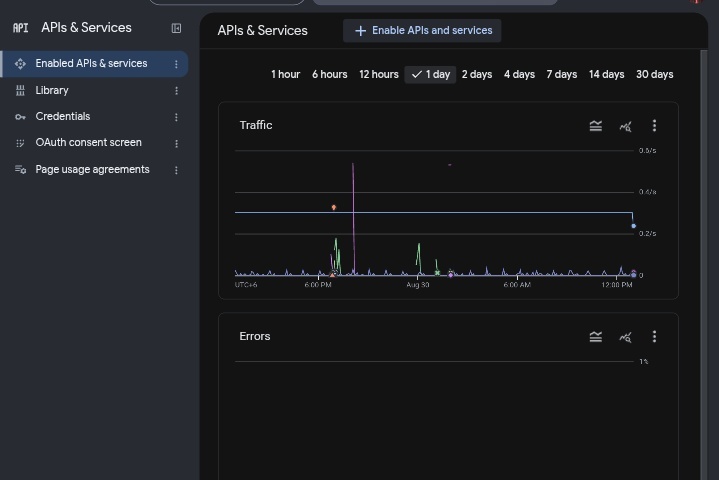Screen dimensions: 719x480
Task: Click the green X marker on Traffic chart axis
Action: [x=437, y=273]
